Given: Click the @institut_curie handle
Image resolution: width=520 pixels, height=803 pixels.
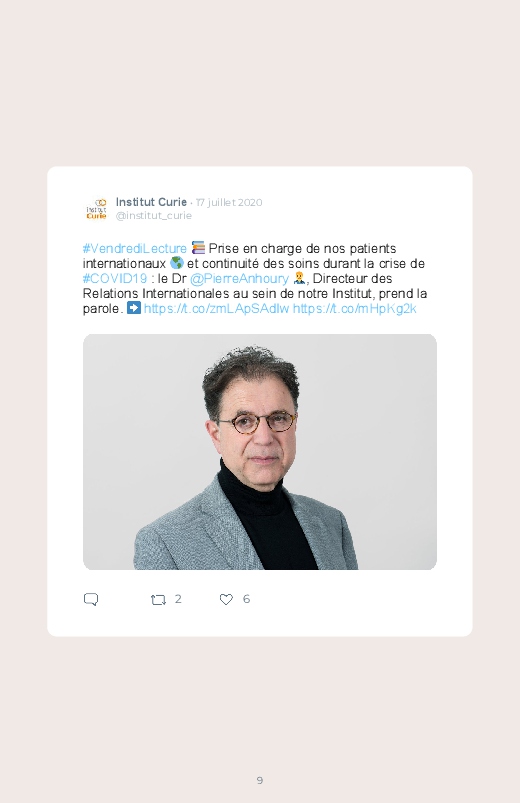Looking at the screenshot, I should click(x=154, y=216).
